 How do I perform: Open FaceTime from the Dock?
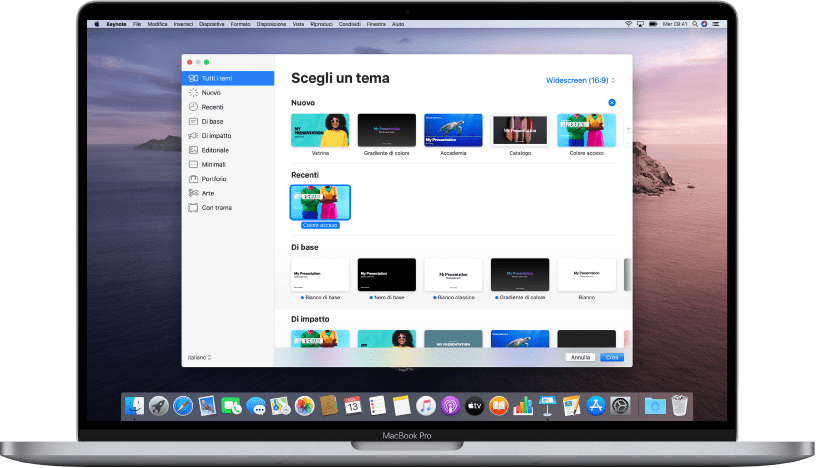(x=231, y=406)
